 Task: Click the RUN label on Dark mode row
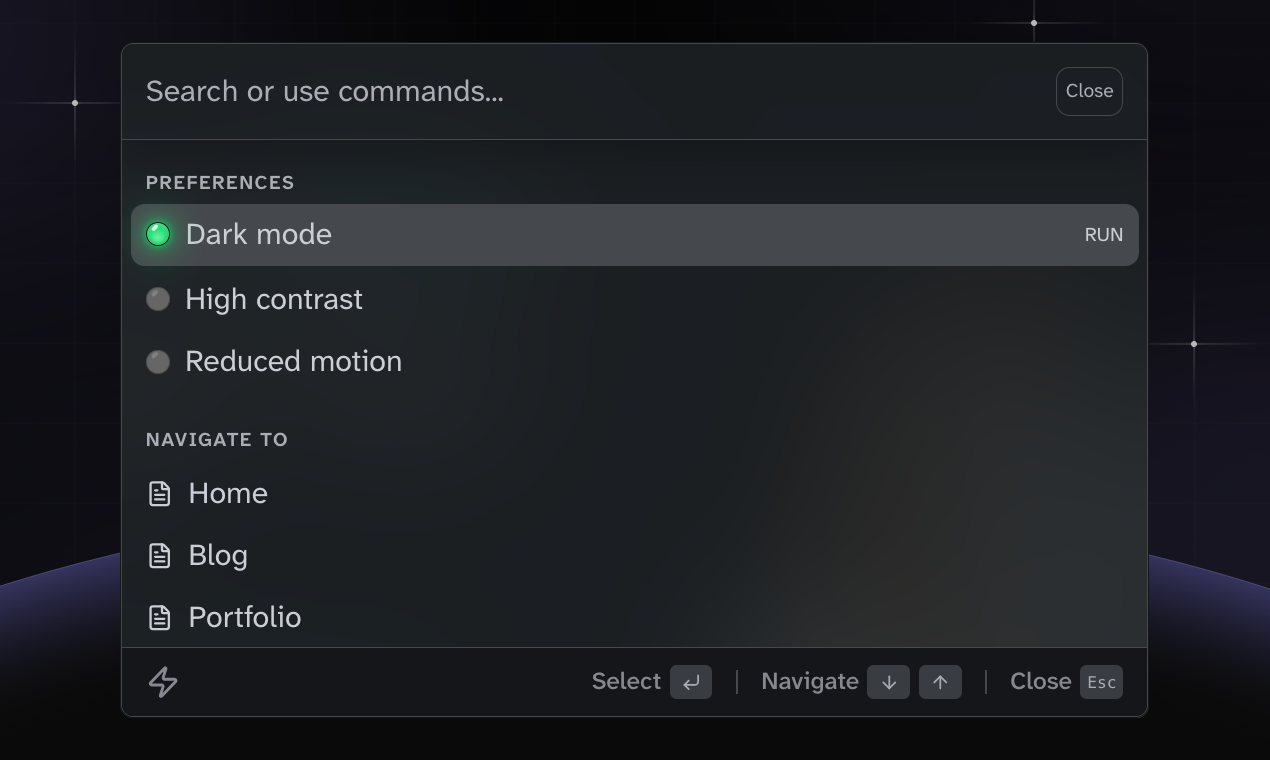[x=1103, y=234]
